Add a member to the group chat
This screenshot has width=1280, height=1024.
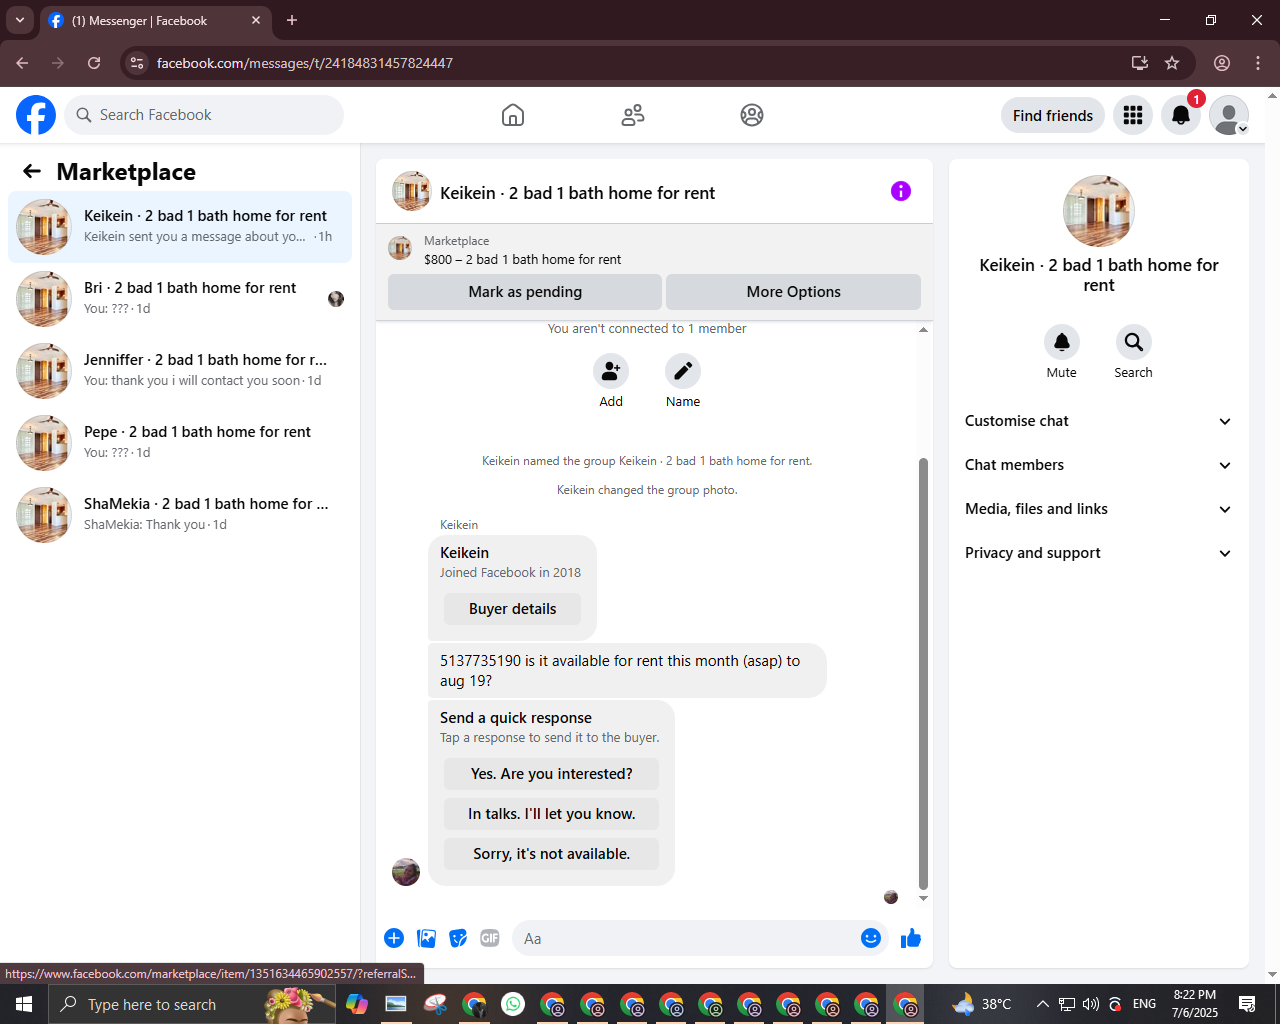click(x=611, y=371)
